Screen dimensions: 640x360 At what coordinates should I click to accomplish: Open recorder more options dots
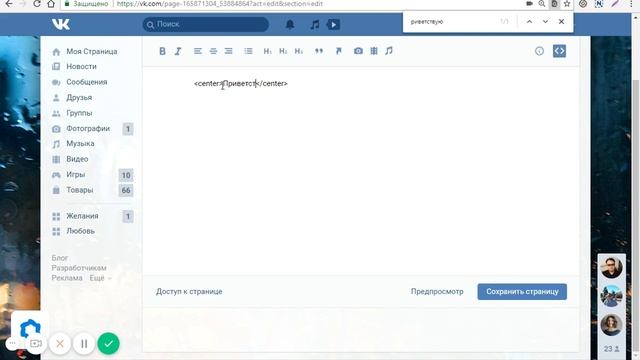point(13,343)
